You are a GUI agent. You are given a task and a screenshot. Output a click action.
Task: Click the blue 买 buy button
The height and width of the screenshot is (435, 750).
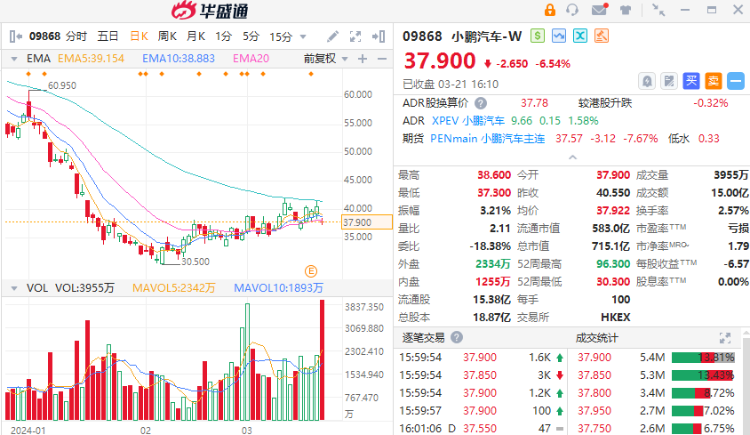691,81
